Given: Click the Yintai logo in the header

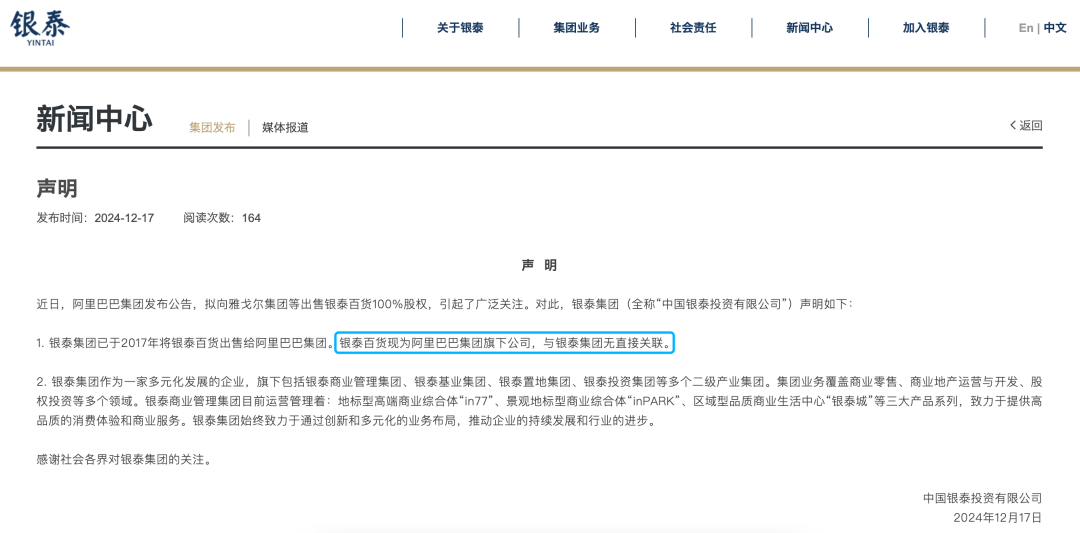Looking at the screenshot, I should point(40,27).
